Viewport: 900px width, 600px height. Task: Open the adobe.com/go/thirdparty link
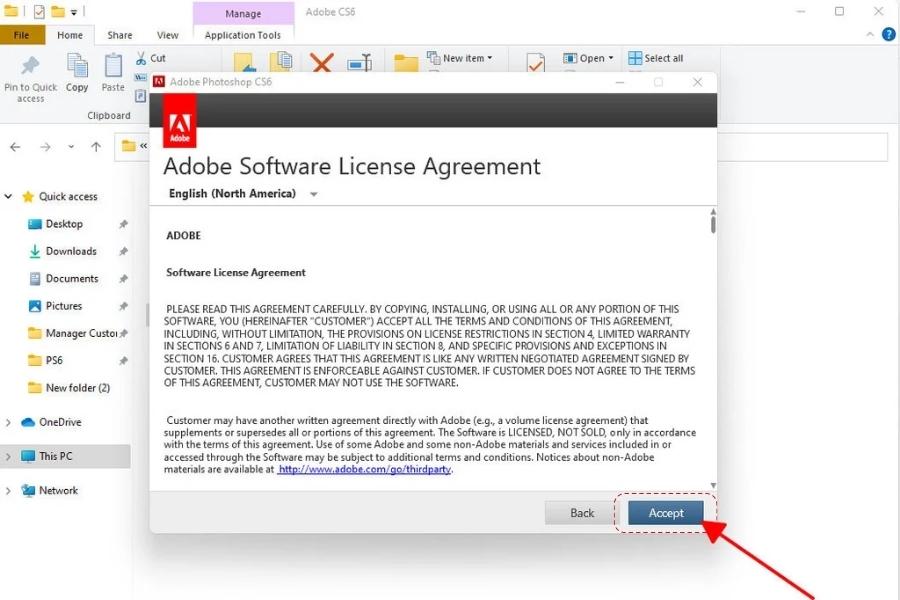[x=365, y=469]
